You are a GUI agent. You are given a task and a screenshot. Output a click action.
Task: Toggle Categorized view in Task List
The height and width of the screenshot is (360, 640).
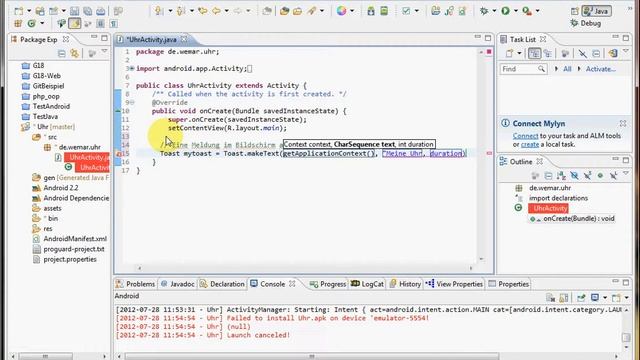pos(534,53)
